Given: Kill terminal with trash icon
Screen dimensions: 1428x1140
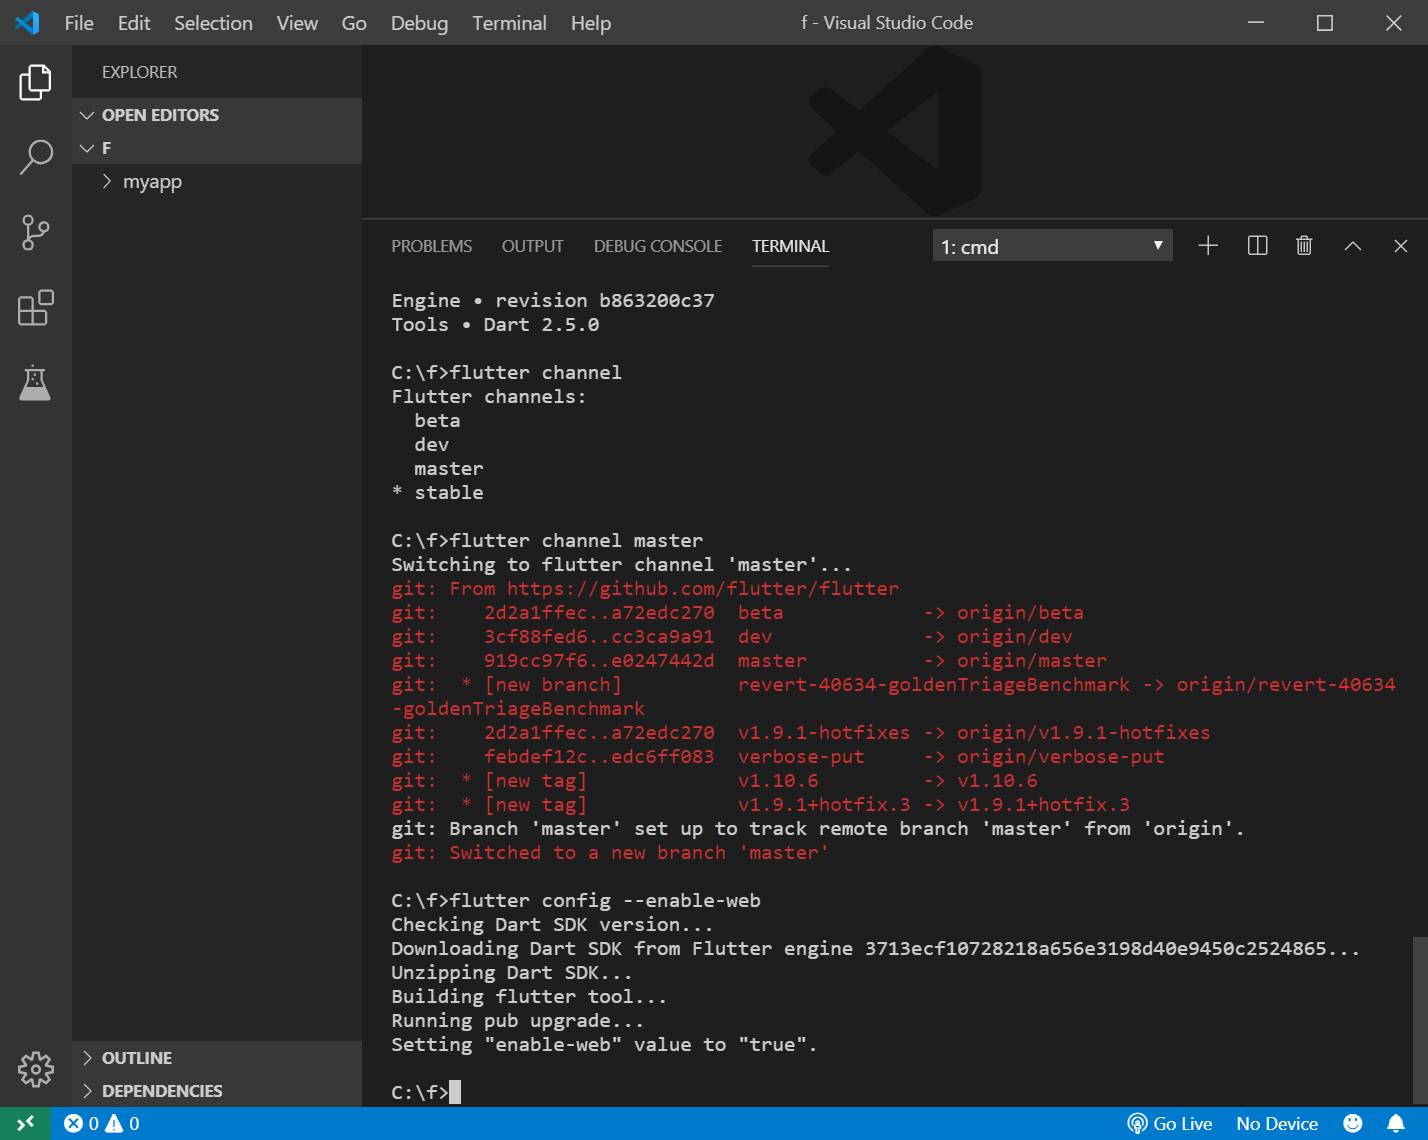Looking at the screenshot, I should point(1304,246).
